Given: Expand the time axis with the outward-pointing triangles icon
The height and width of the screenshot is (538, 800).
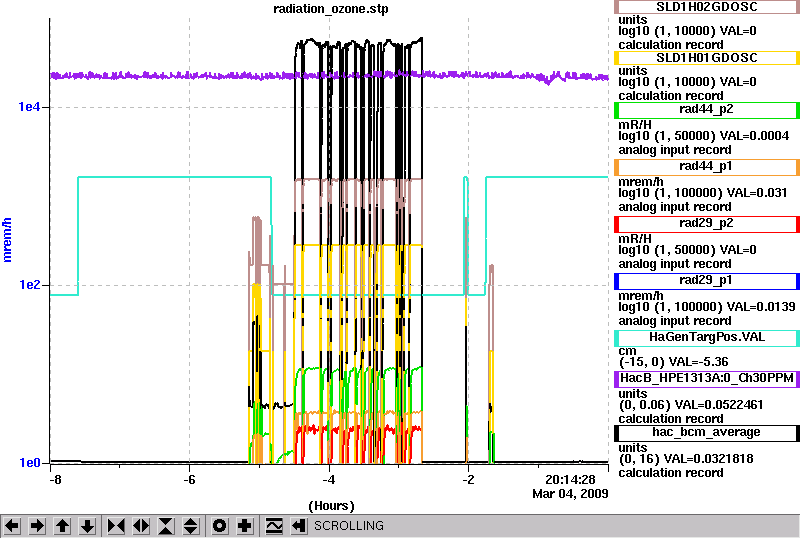Looking at the screenshot, I should (141, 526).
